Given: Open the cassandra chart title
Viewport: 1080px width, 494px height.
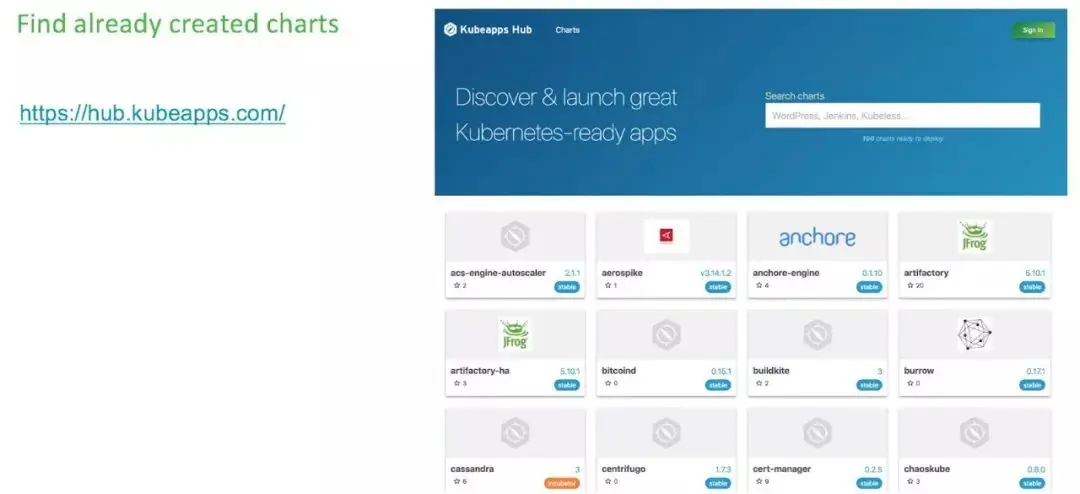Looking at the screenshot, I should pos(472,469).
